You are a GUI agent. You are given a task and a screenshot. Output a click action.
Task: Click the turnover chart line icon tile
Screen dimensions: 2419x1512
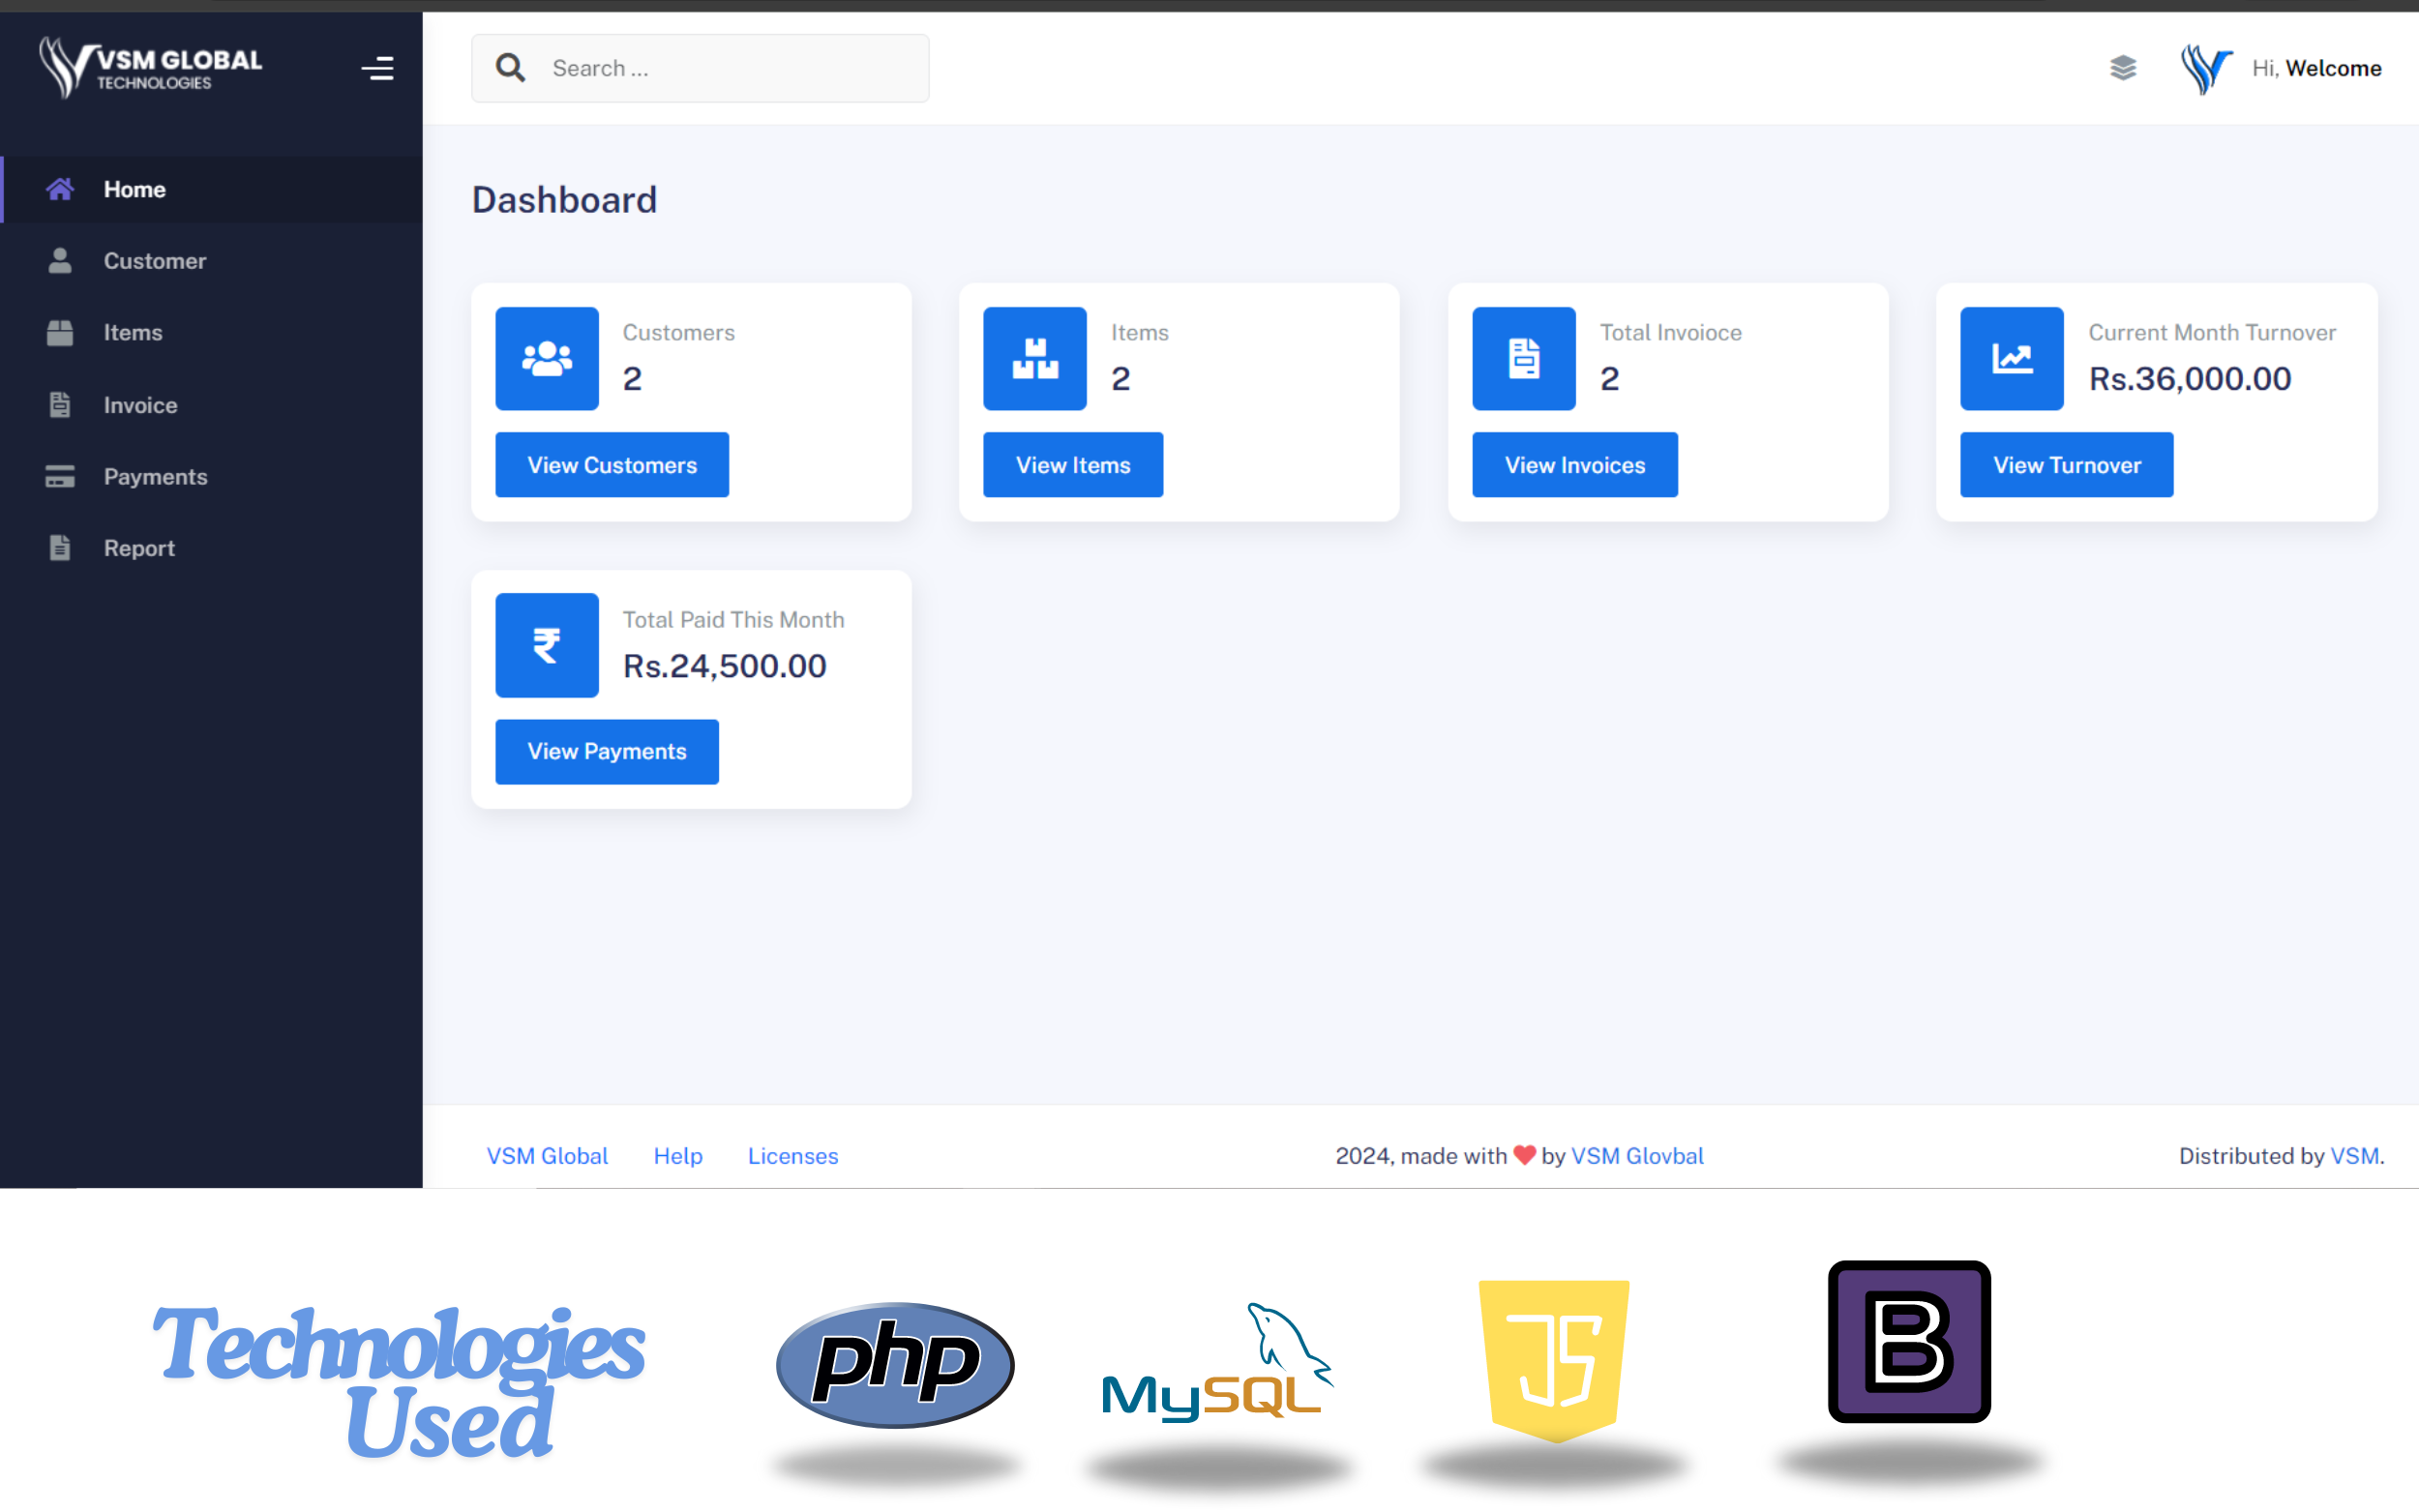coord(2011,358)
